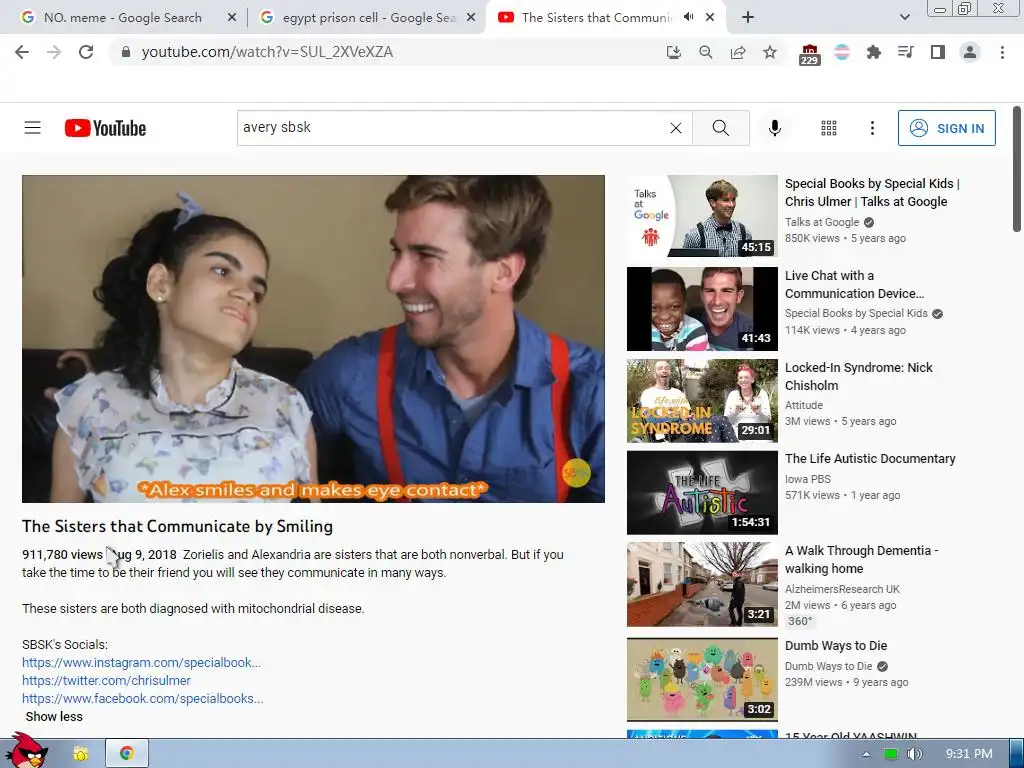This screenshot has height=768, width=1024.
Task: Reload the YouTube page
Action: [x=86, y=52]
